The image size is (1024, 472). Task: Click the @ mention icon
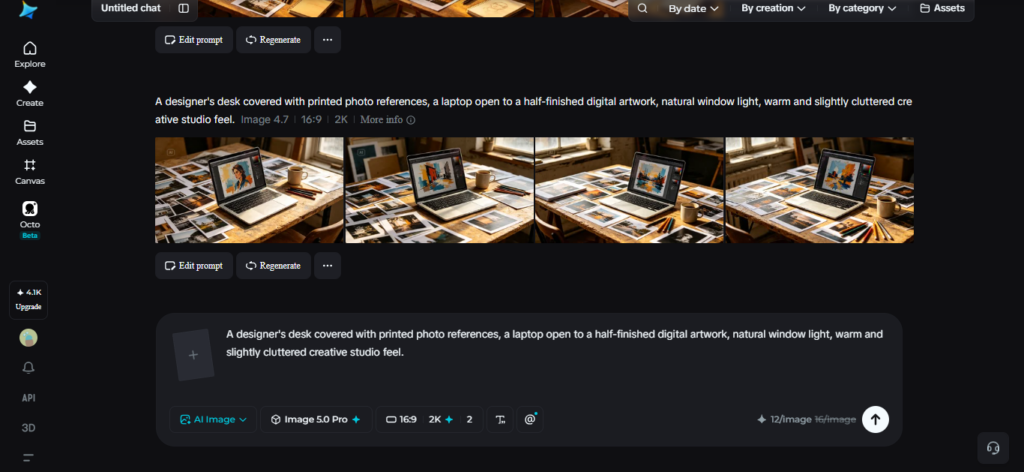530,420
